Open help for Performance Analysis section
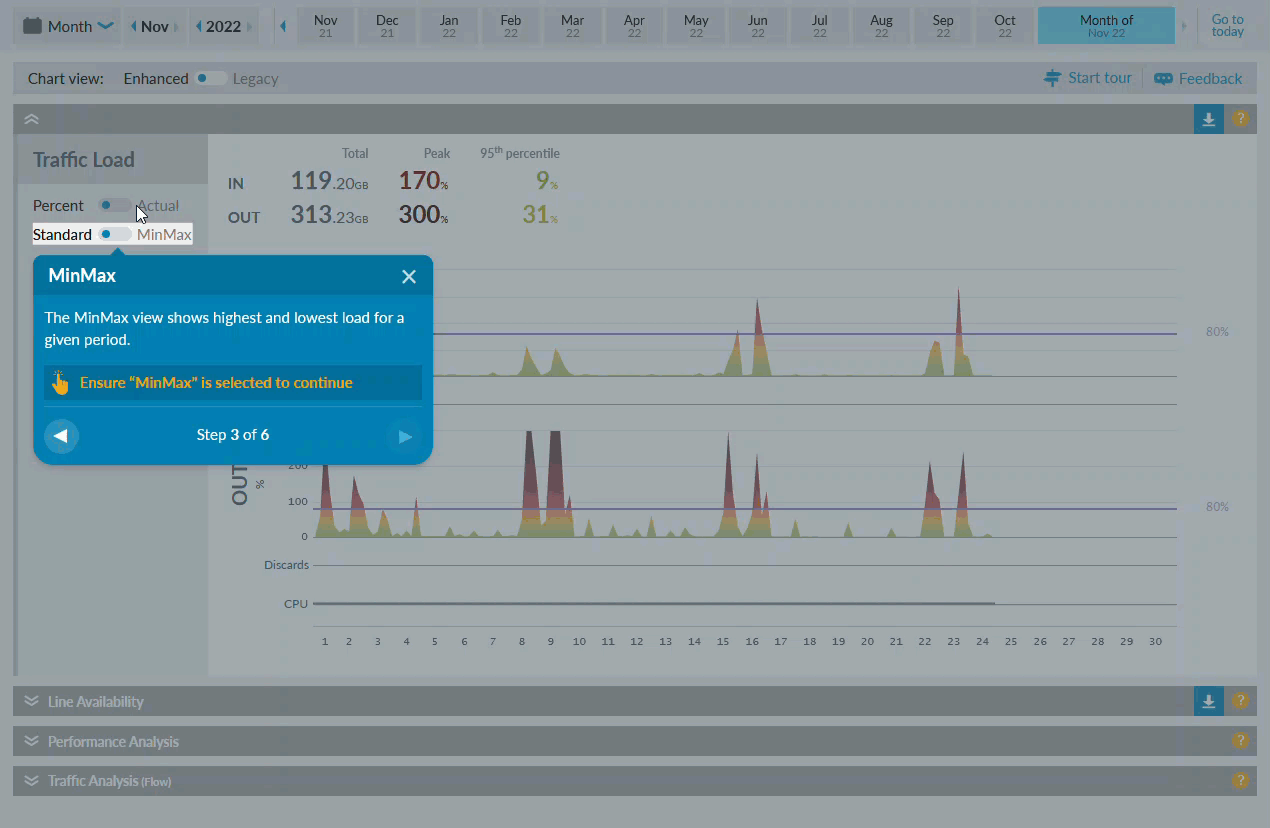 click(1240, 741)
